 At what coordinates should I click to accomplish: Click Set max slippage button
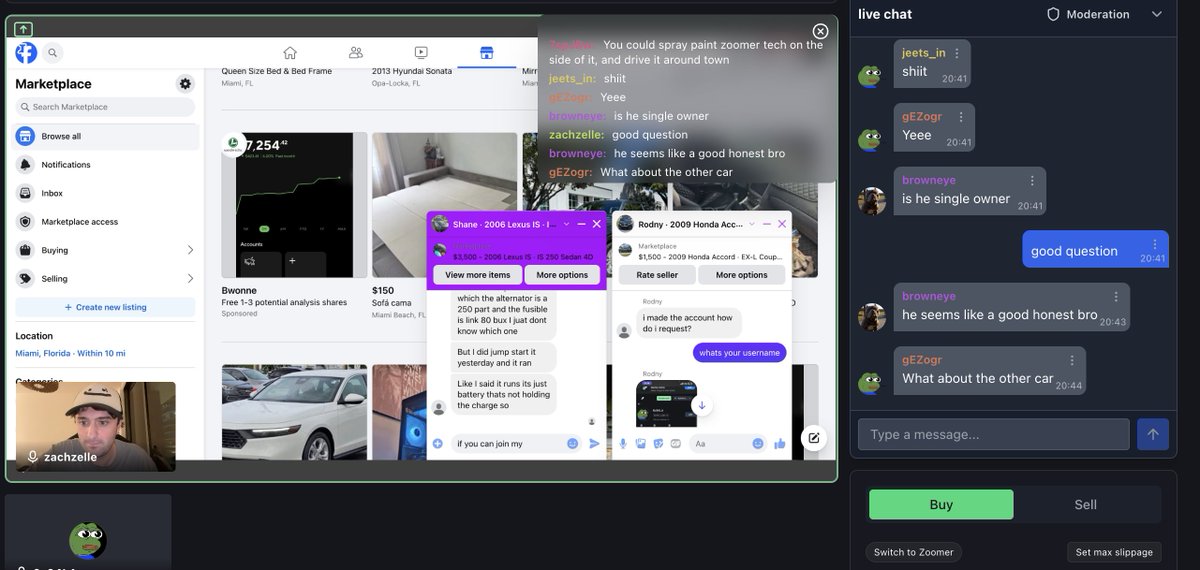1114,552
